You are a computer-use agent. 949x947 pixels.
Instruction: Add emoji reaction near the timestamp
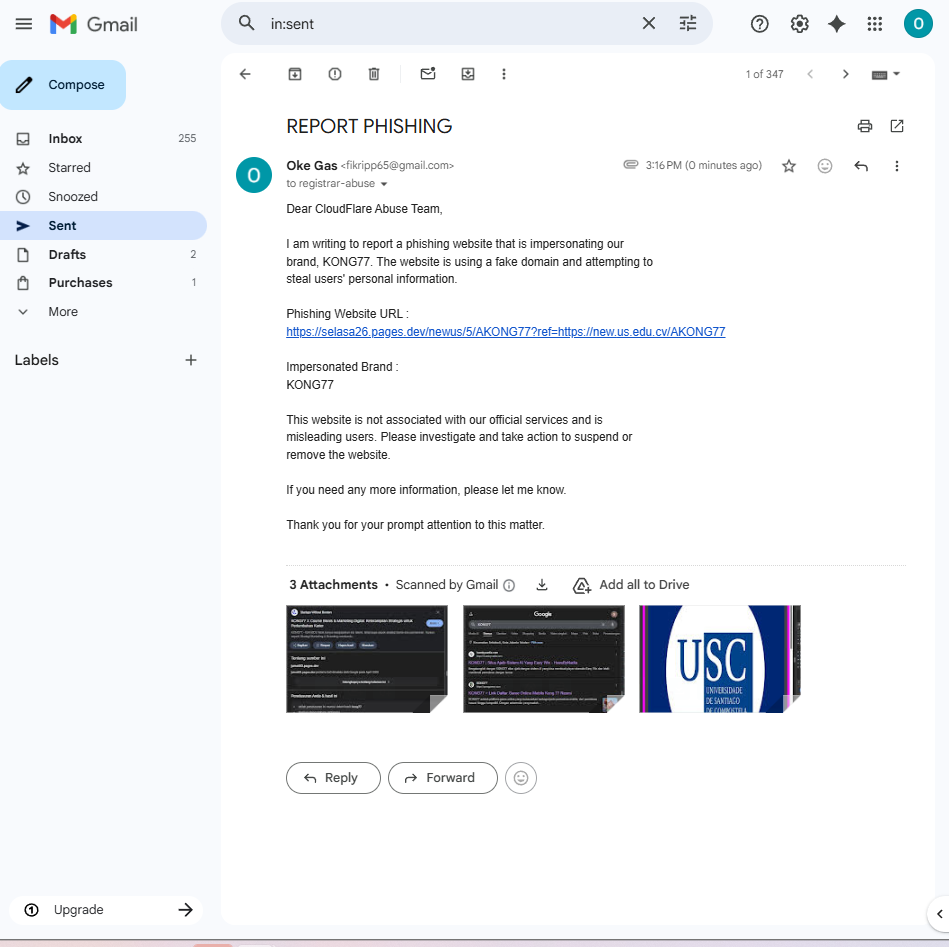click(824, 166)
